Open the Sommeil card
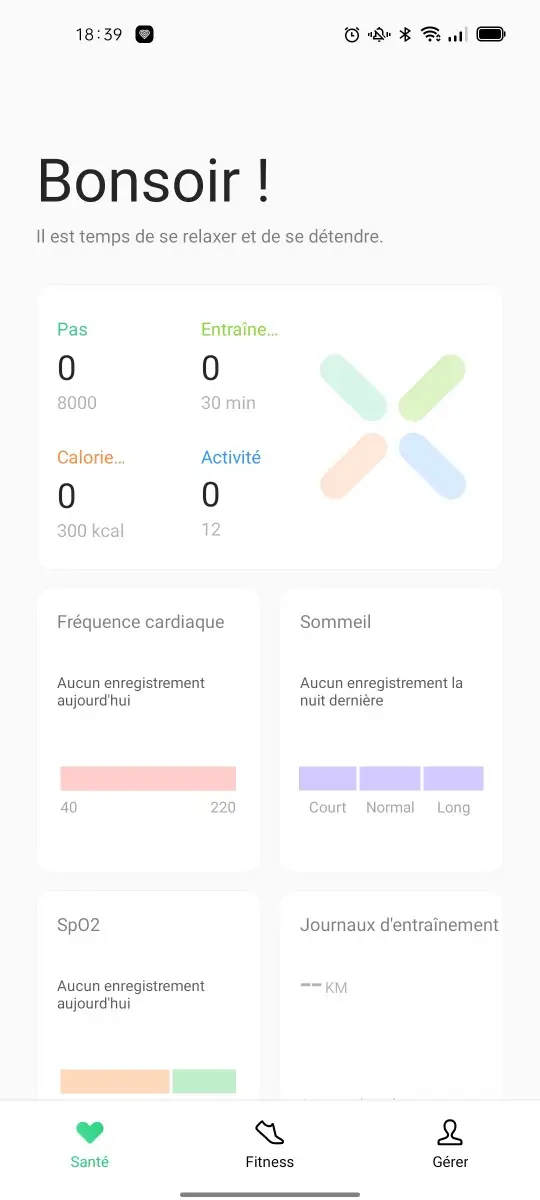 pyautogui.click(x=391, y=729)
